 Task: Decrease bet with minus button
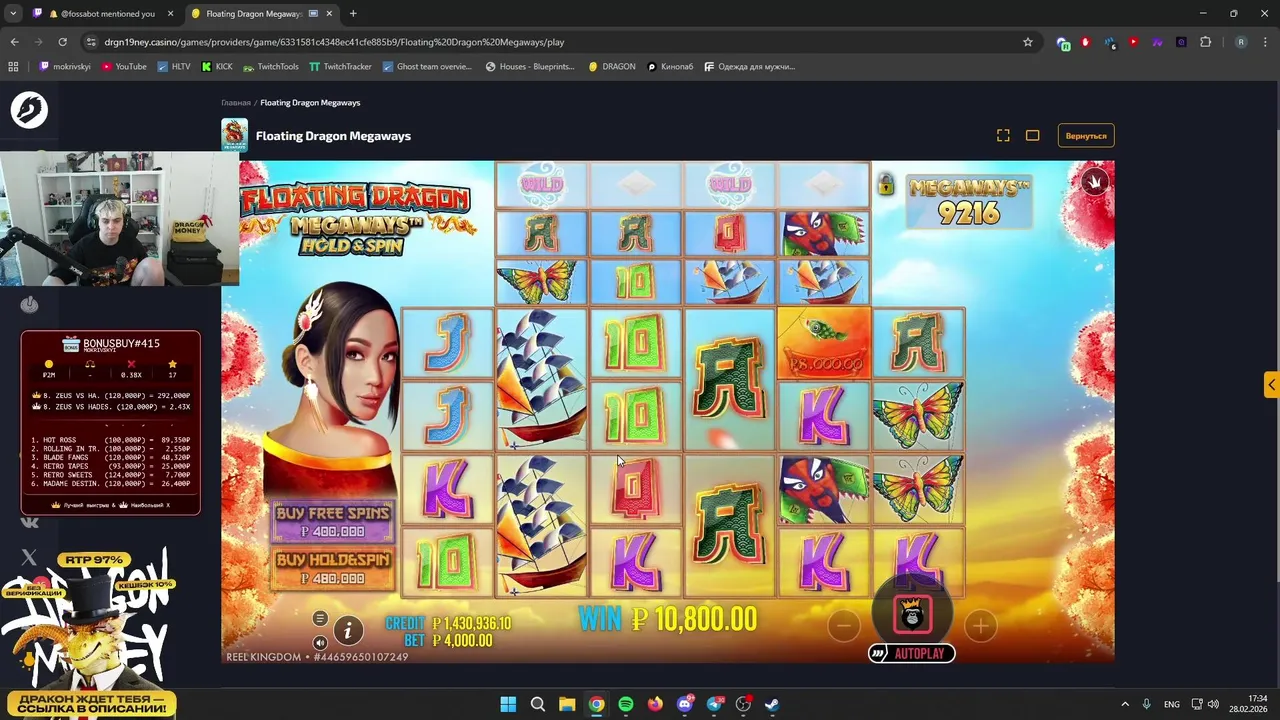point(843,626)
